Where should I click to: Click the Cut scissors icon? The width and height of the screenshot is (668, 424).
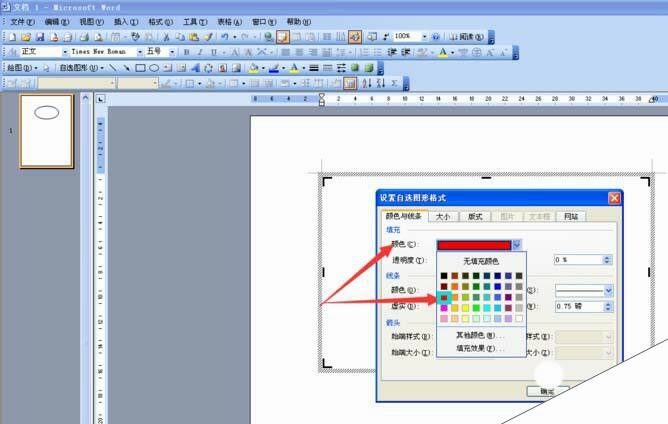click(167, 37)
